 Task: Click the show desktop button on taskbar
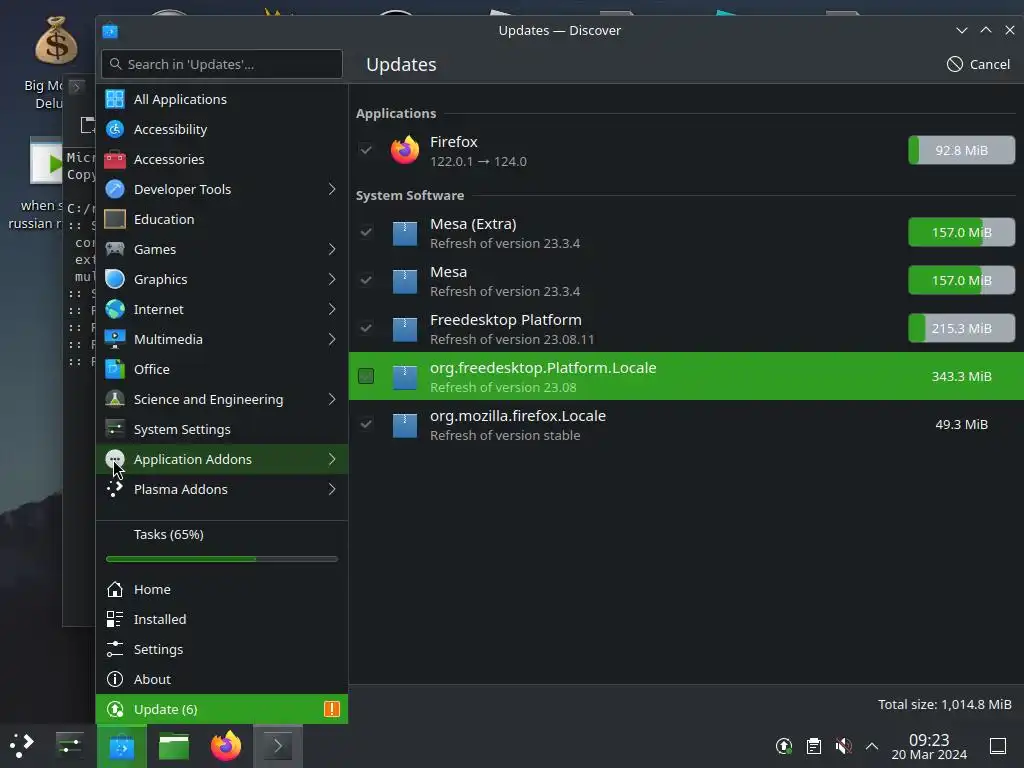pyautogui.click(x=998, y=746)
